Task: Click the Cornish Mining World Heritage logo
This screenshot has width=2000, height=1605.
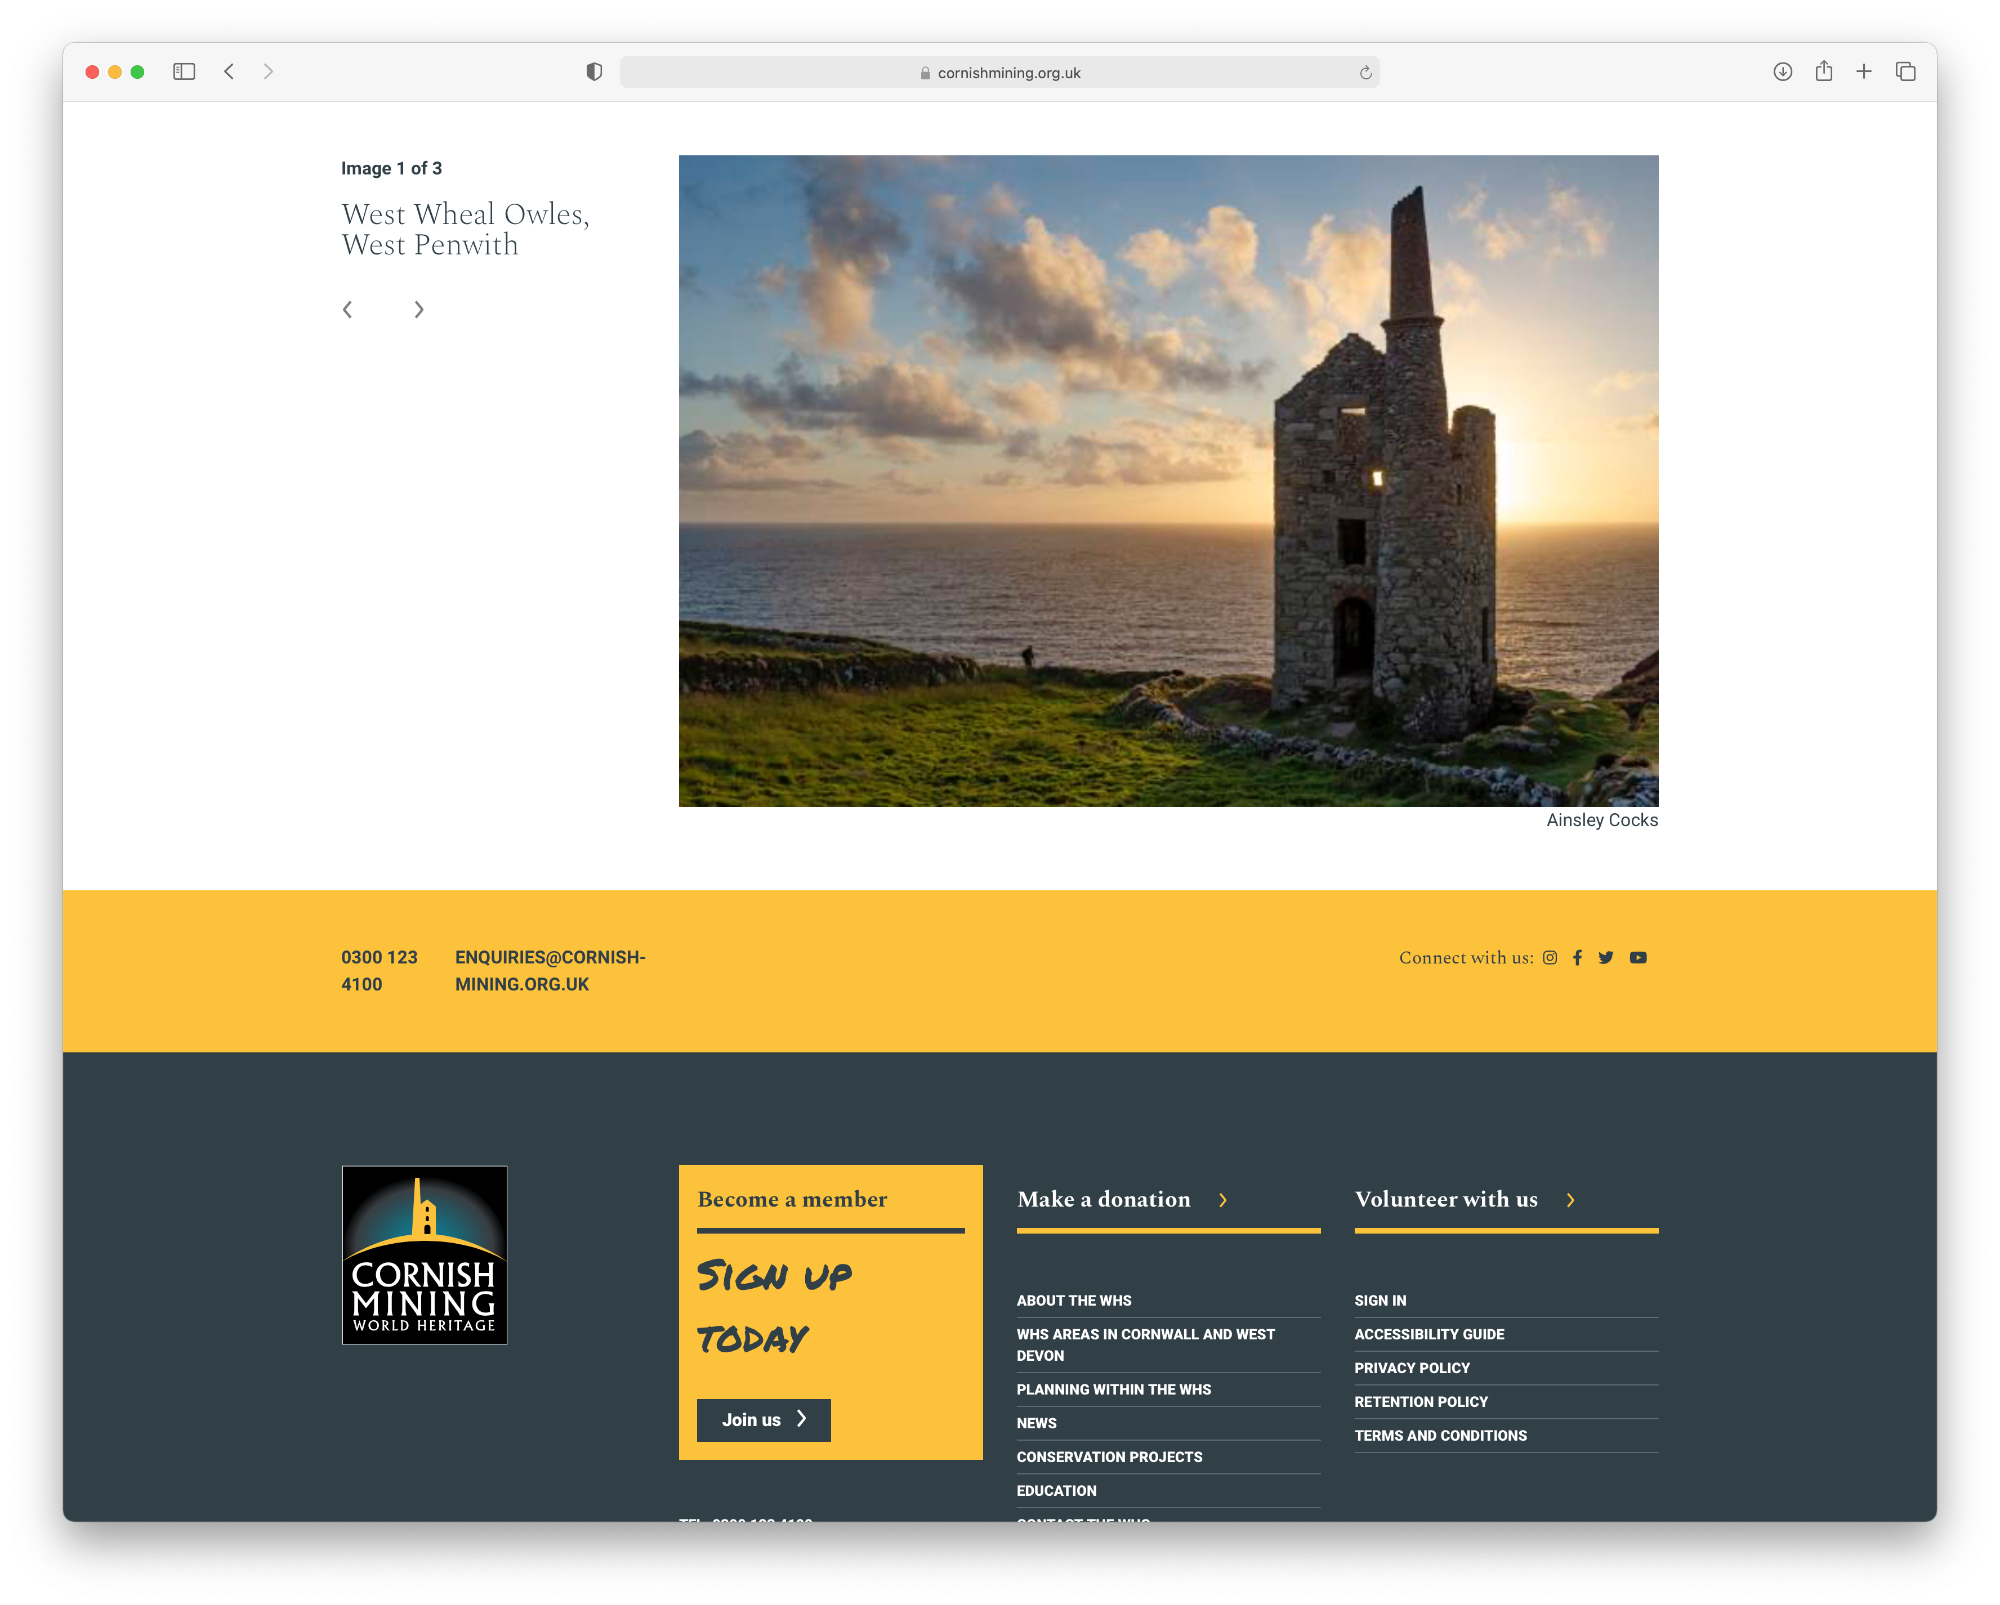Action: click(x=425, y=1254)
